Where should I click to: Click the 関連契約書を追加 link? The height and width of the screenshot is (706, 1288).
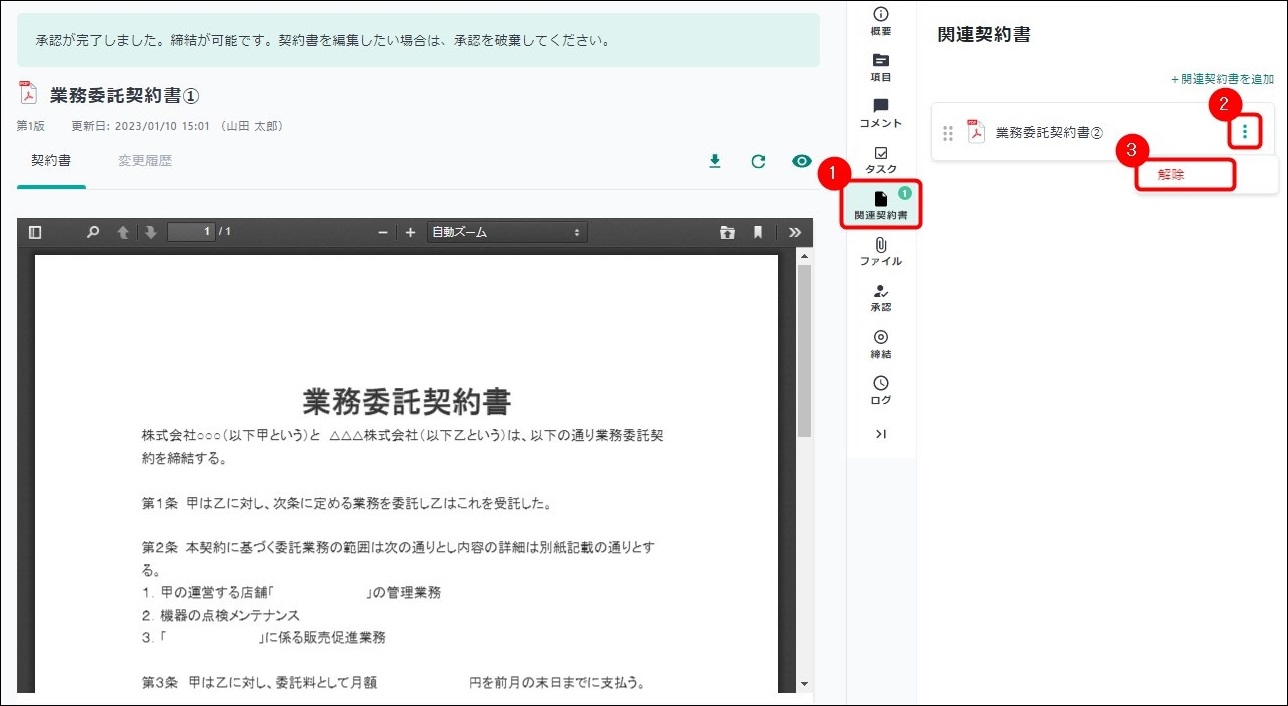[1222, 79]
